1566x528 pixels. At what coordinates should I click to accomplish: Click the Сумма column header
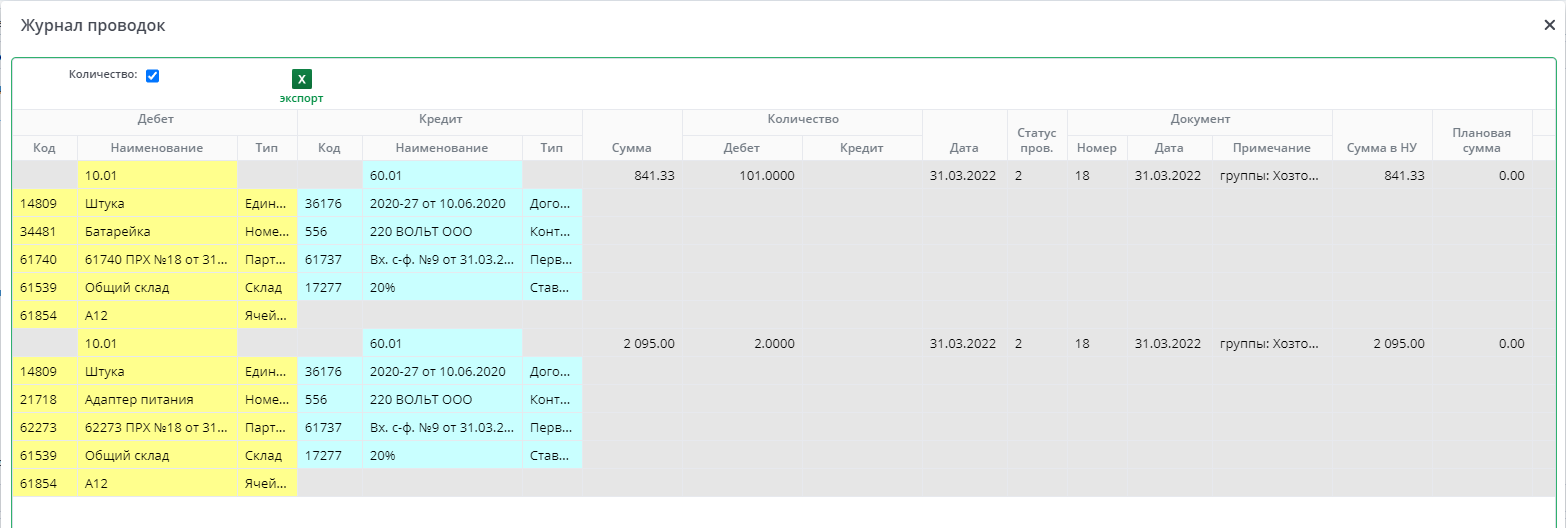click(x=631, y=148)
